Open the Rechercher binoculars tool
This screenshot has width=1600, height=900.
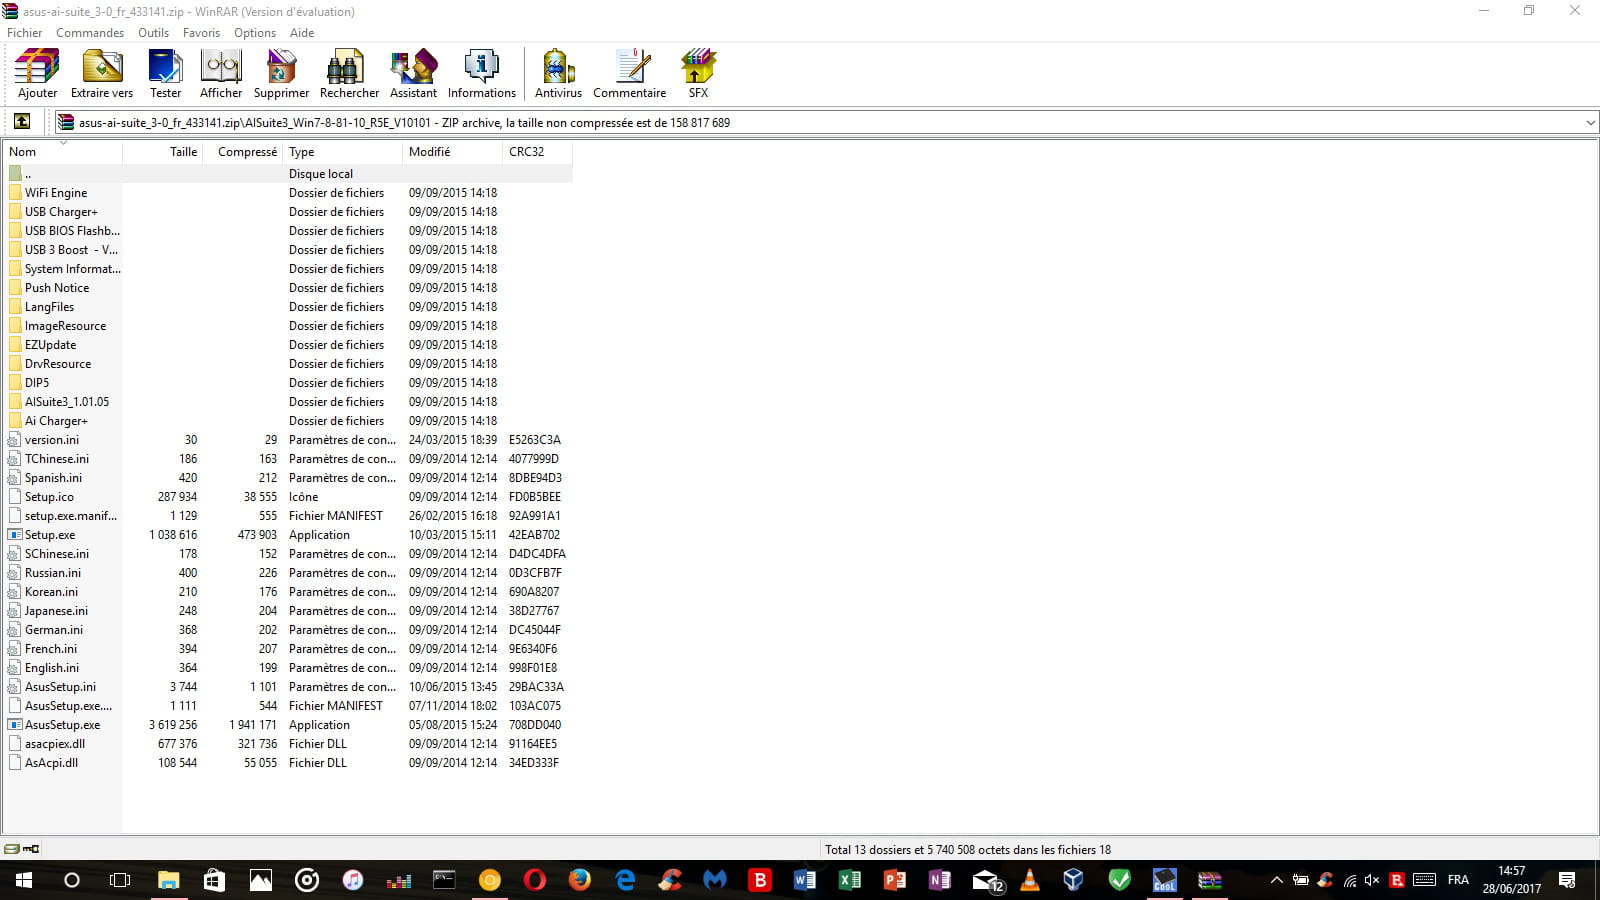(349, 74)
